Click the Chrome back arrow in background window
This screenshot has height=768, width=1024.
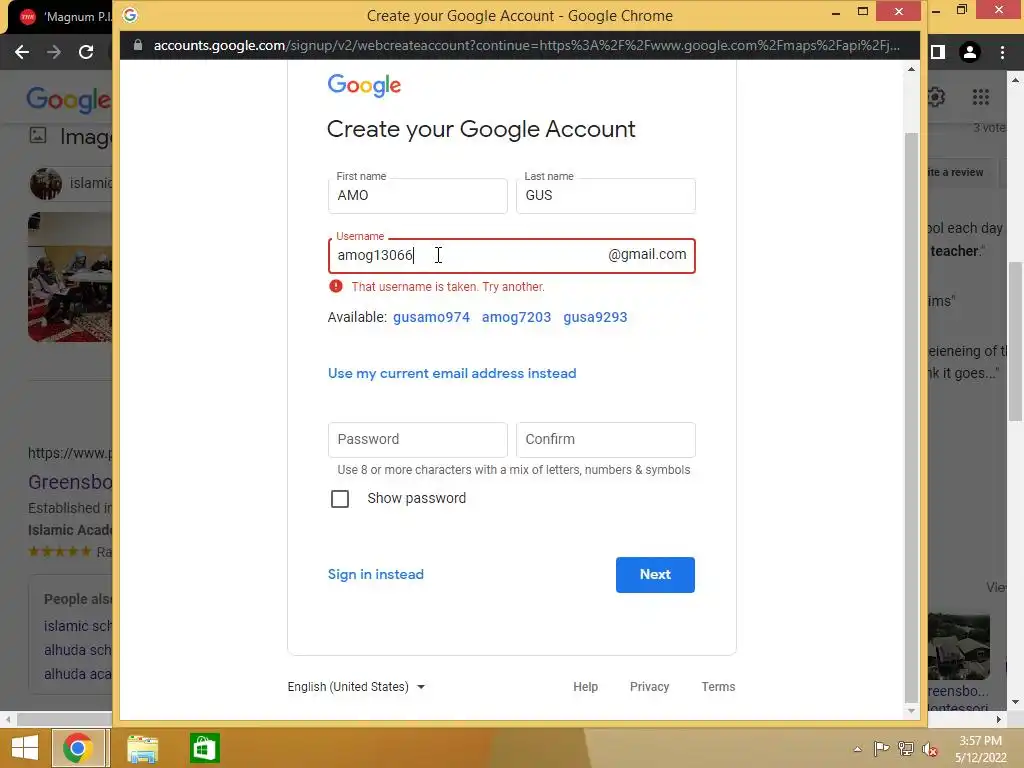pyautogui.click(x=22, y=52)
